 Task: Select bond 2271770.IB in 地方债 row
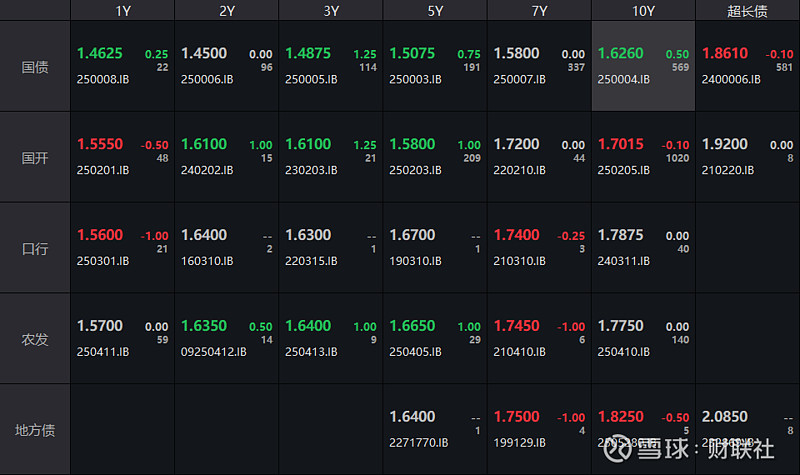[x=419, y=442]
